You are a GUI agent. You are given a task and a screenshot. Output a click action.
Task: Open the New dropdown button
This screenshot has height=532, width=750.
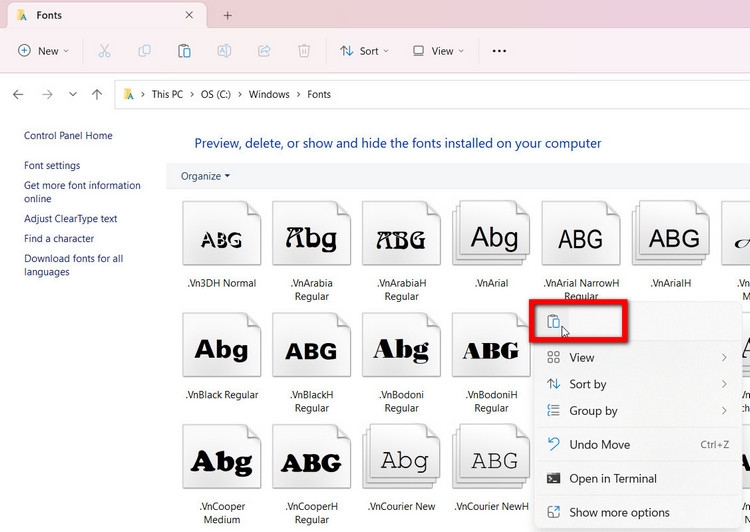pyautogui.click(x=43, y=51)
